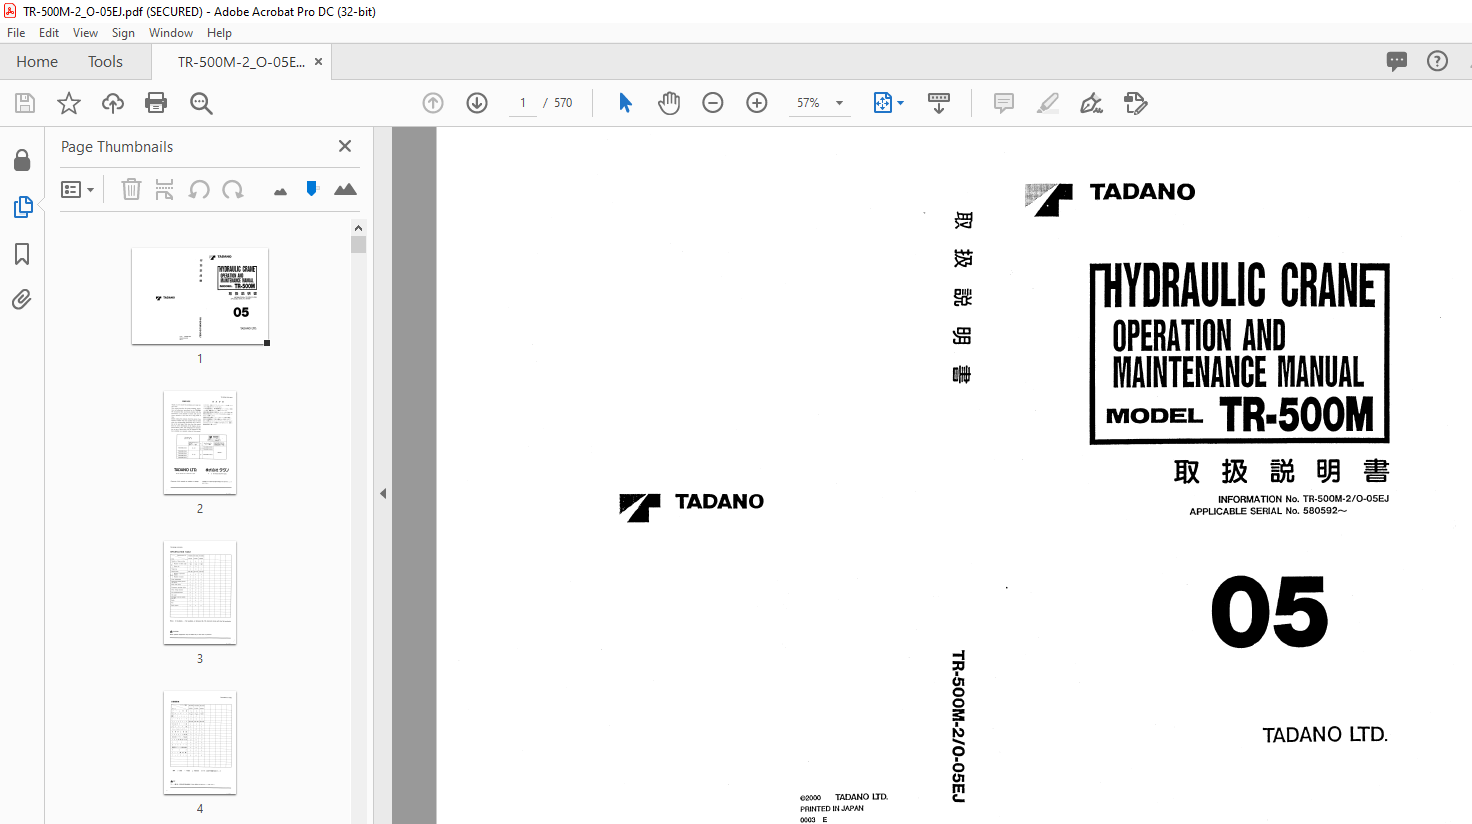Collapse the navigation pane with the left arrow
Image resolution: width=1472 pixels, height=824 pixels.
pyautogui.click(x=383, y=493)
